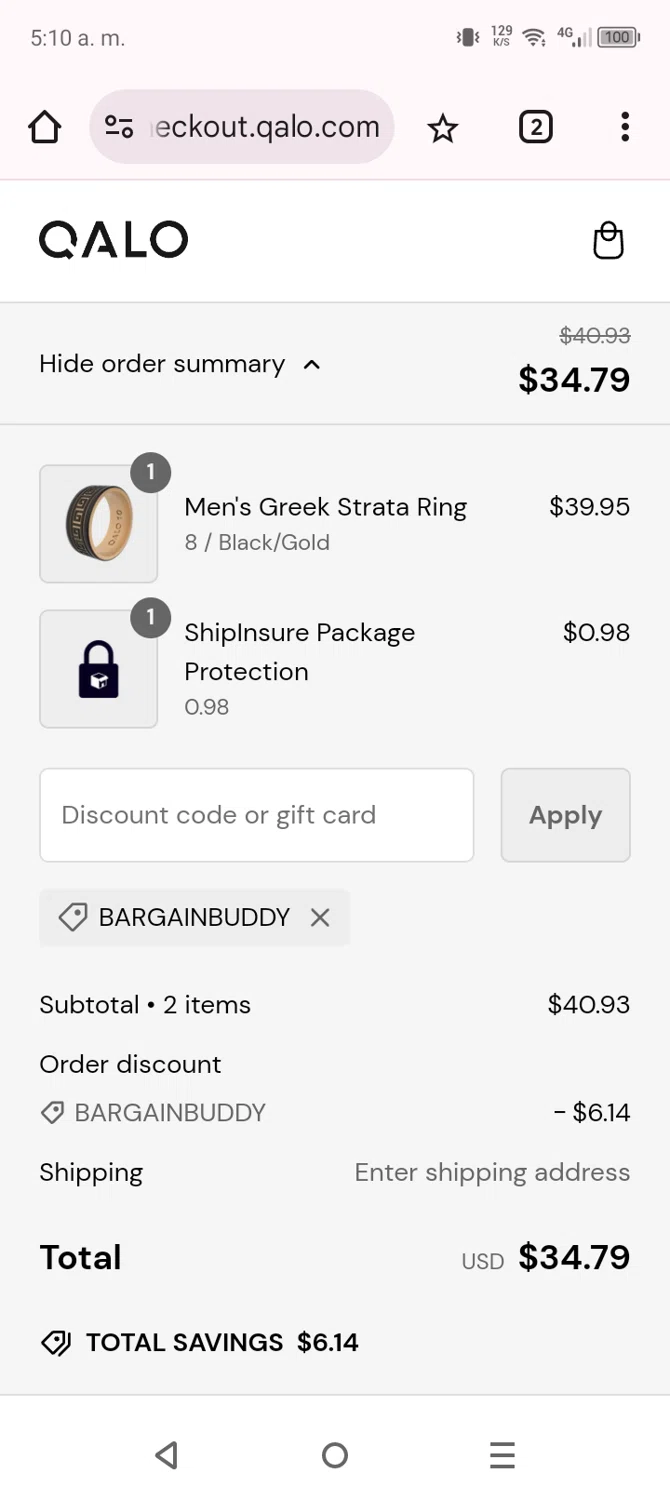Open the browser three-dot menu
The image size is (670, 1500).
click(625, 127)
